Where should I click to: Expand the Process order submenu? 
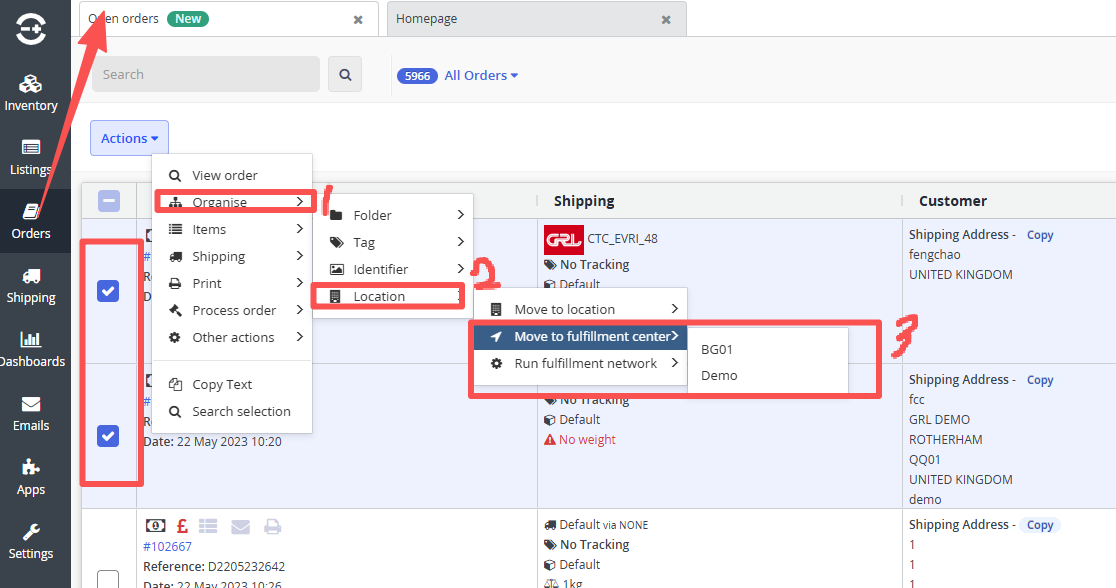tap(233, 310)
